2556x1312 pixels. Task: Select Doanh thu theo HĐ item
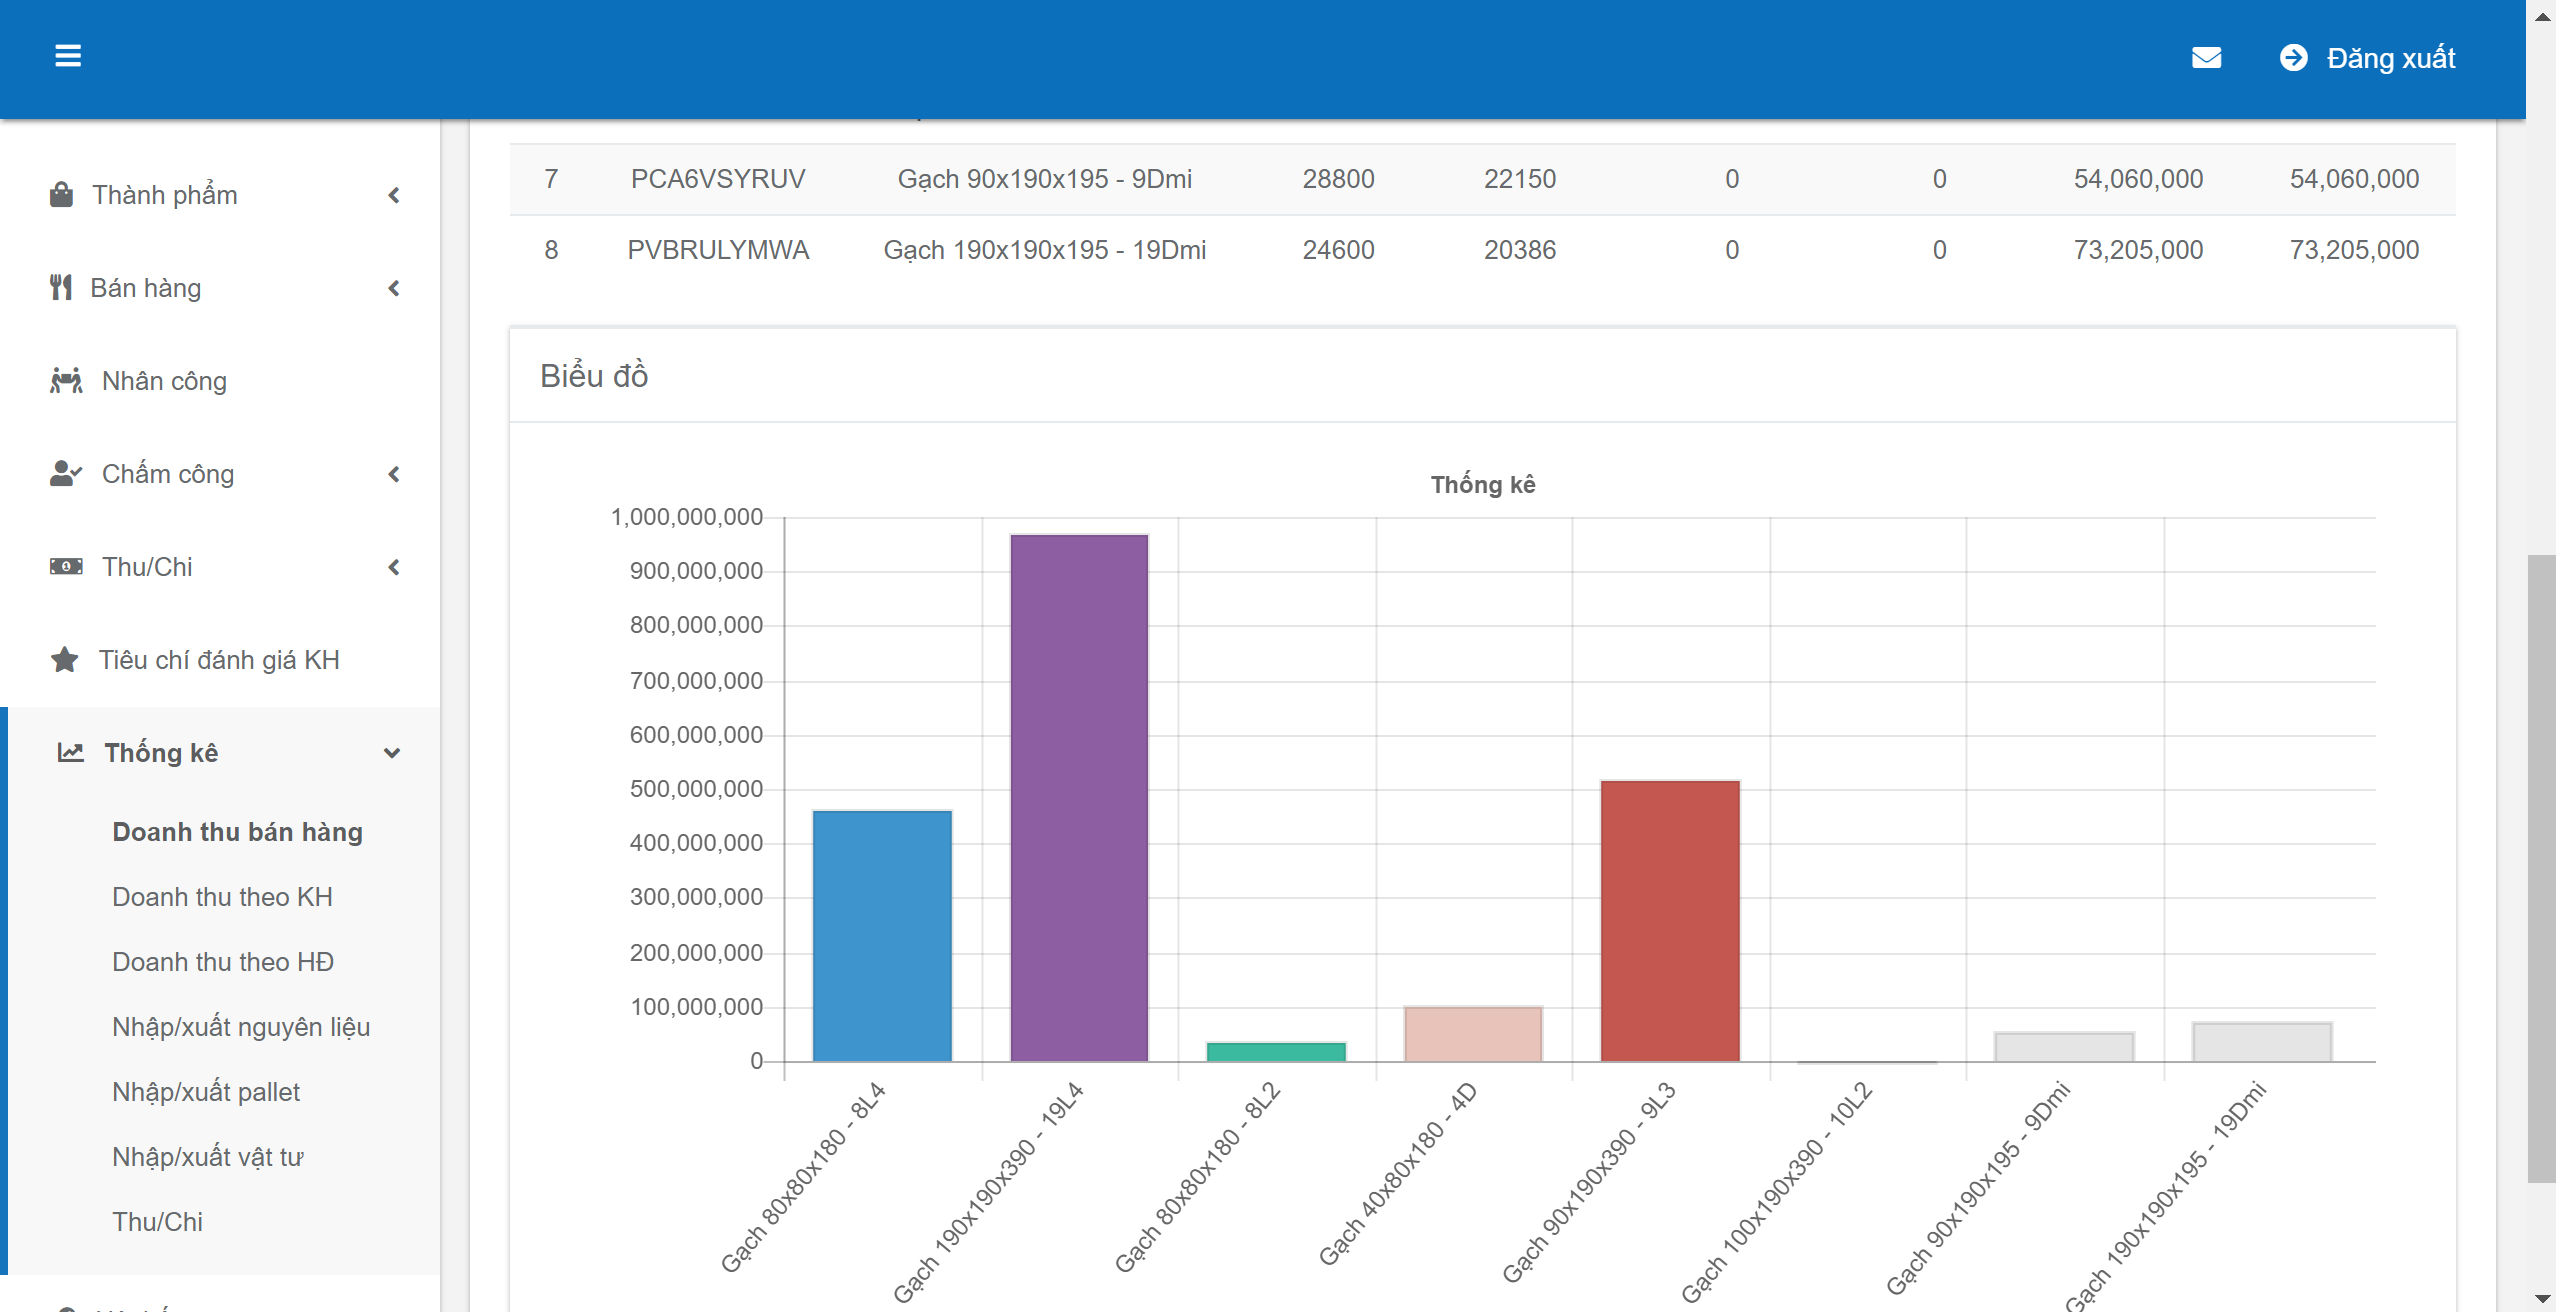coord(223,962)
